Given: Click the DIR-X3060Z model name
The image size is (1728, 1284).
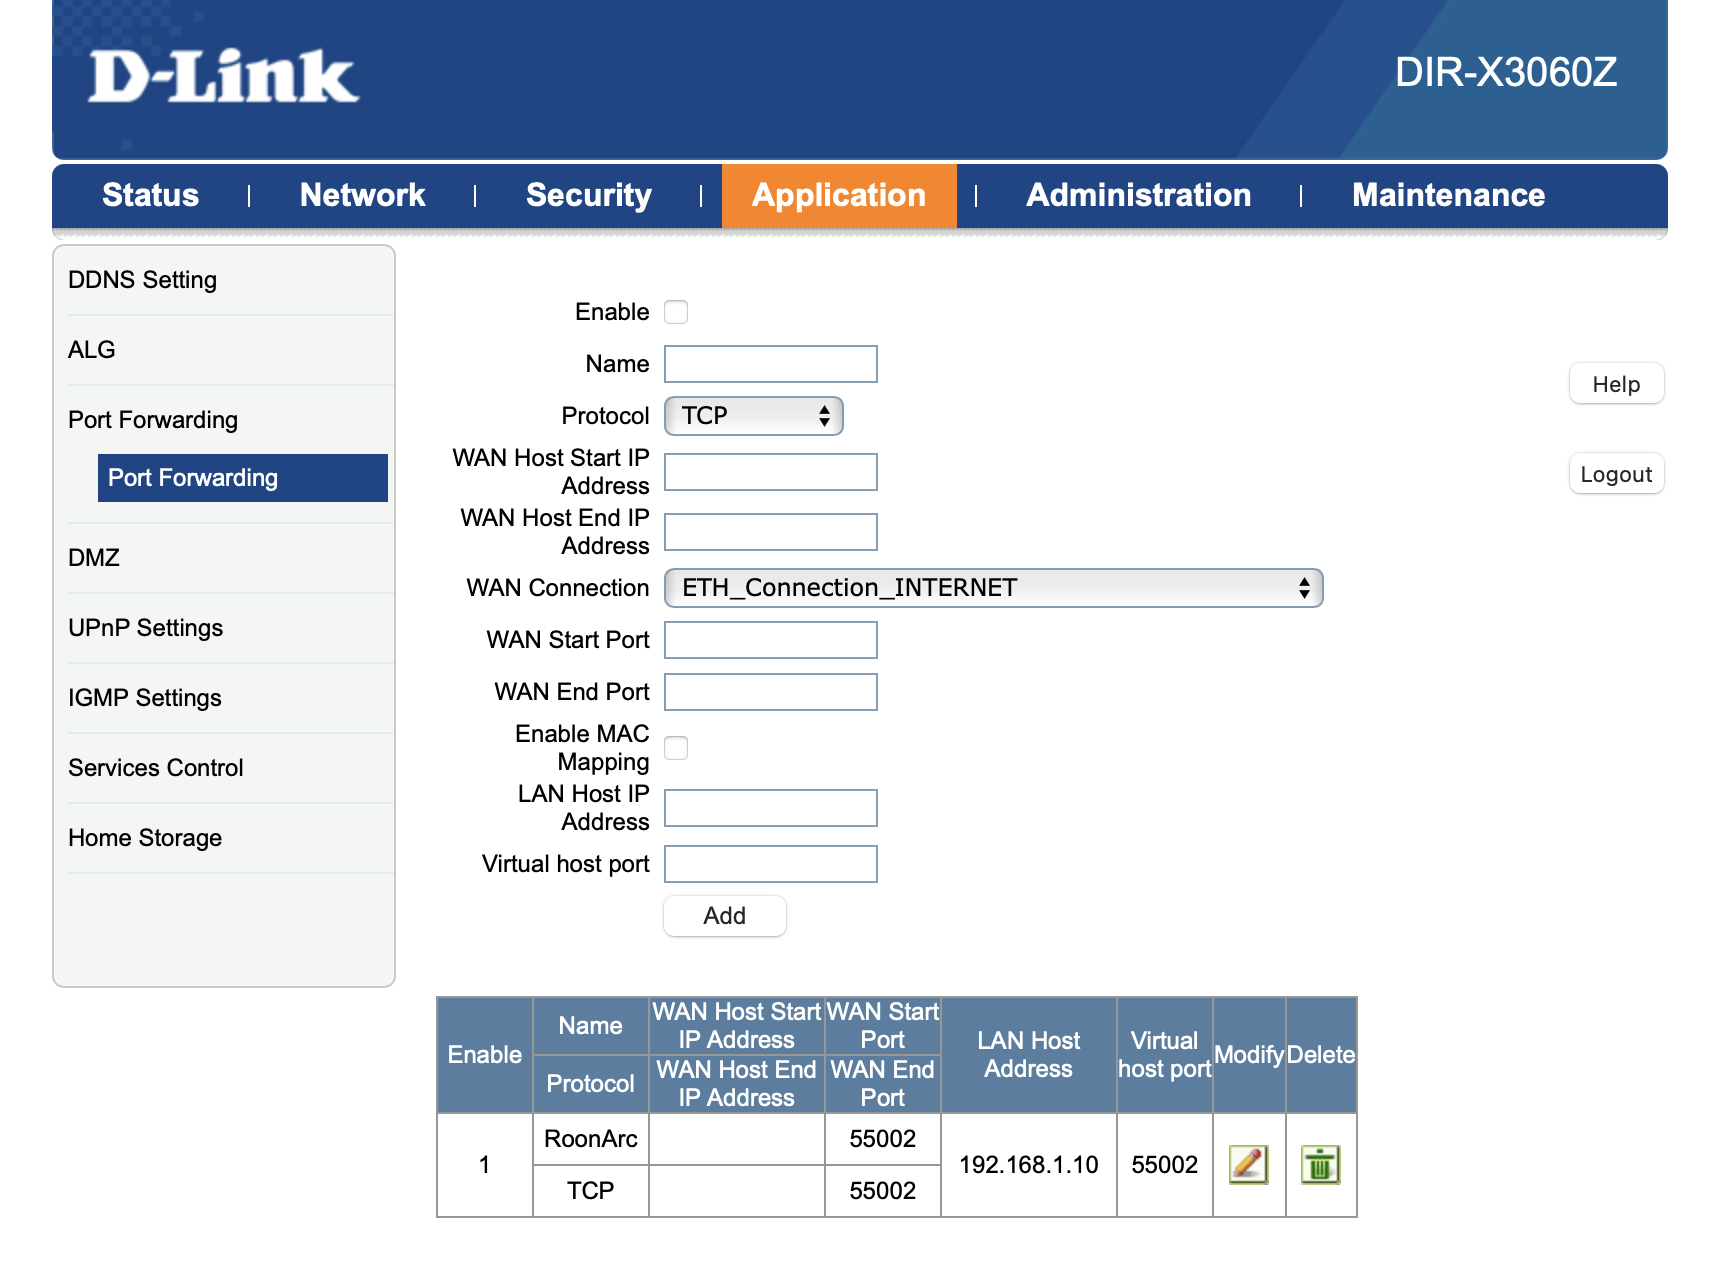Looking at the screenshot, I should [x=1506, y=72].
